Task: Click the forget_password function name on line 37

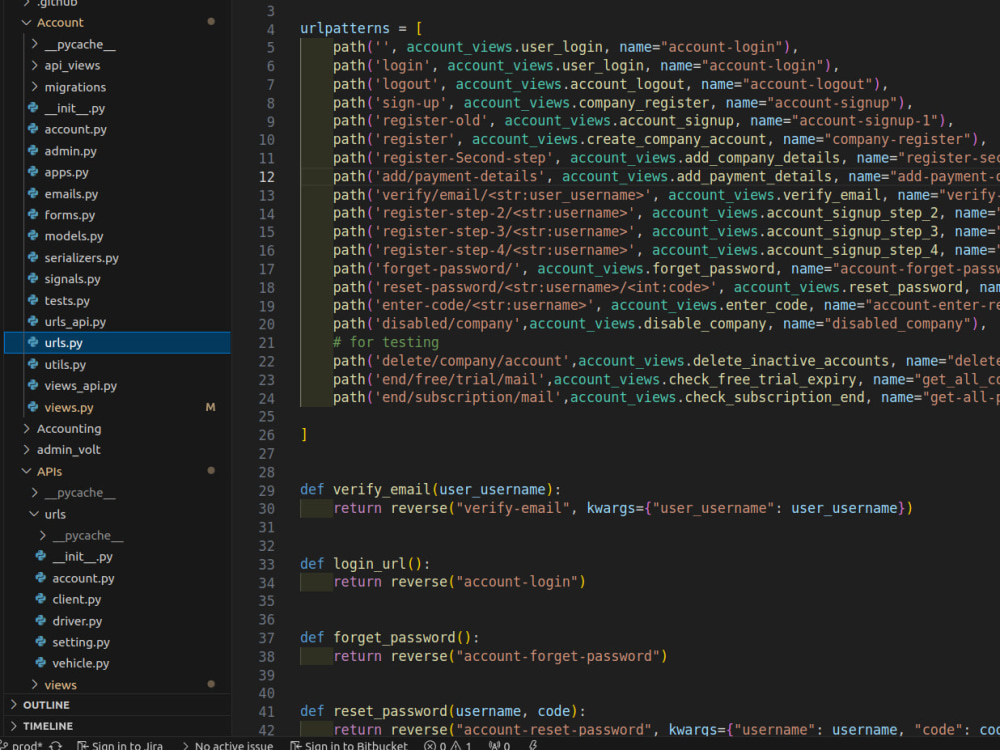Action: pyautogui.click(x=394, y=637)
